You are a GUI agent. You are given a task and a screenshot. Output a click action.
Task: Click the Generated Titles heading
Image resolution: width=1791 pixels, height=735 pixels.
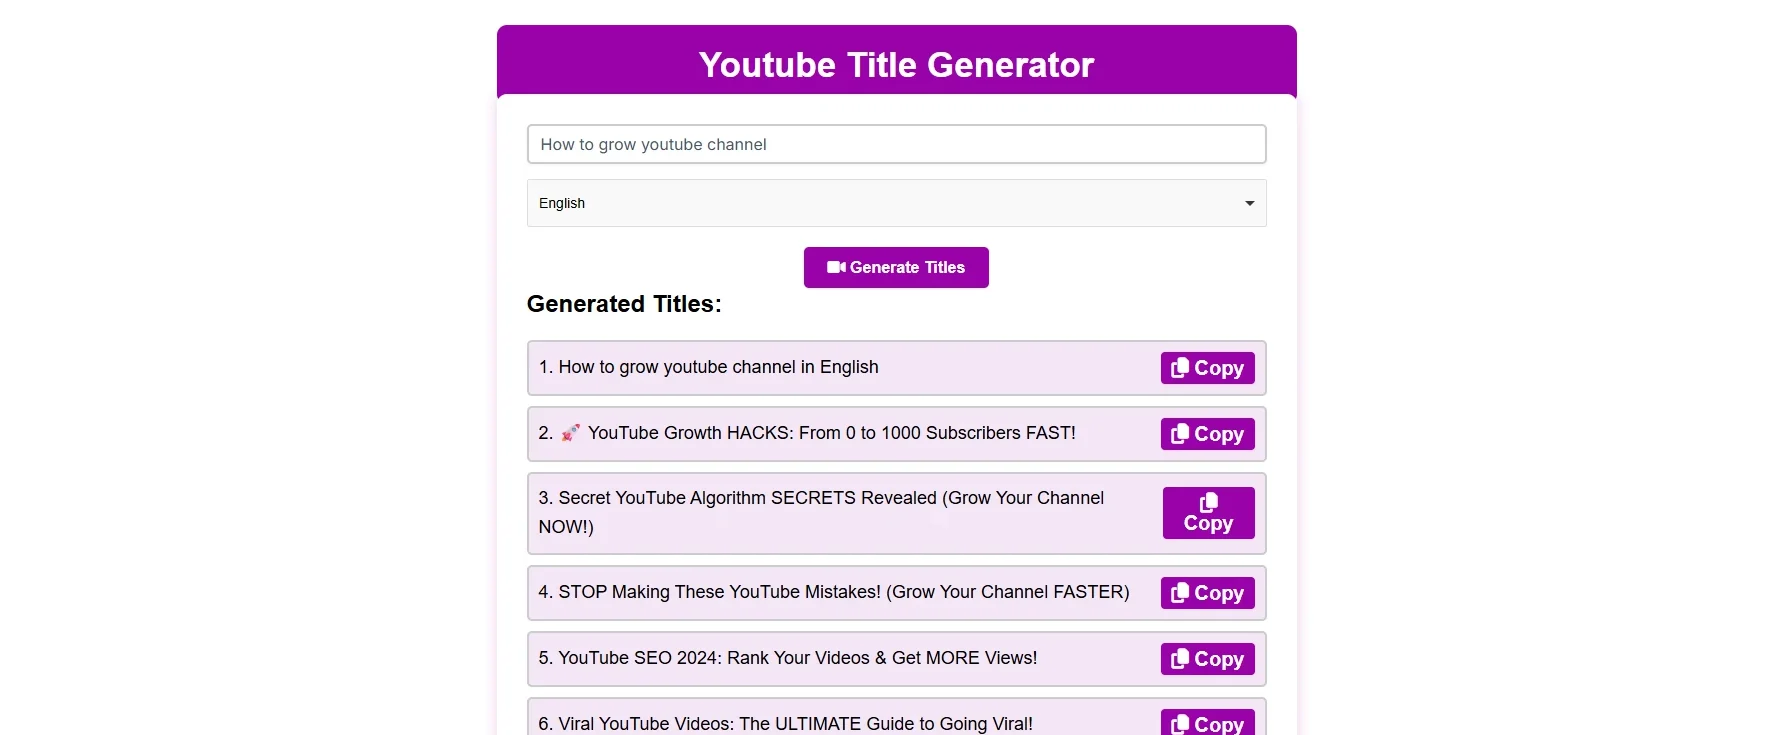click(x=624, y=304)
